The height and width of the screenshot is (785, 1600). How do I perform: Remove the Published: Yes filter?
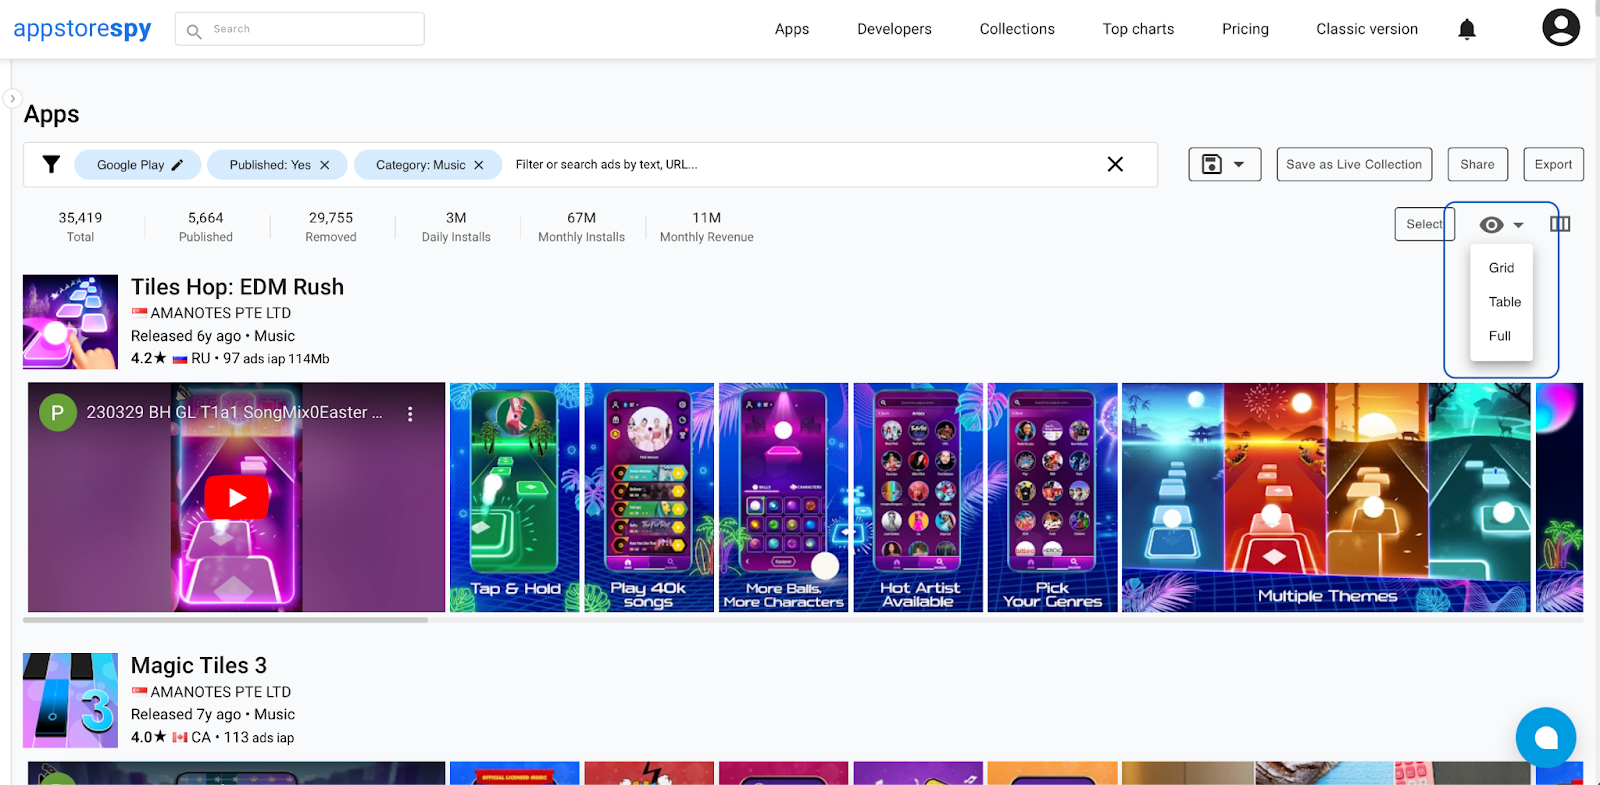pos(324,165)
